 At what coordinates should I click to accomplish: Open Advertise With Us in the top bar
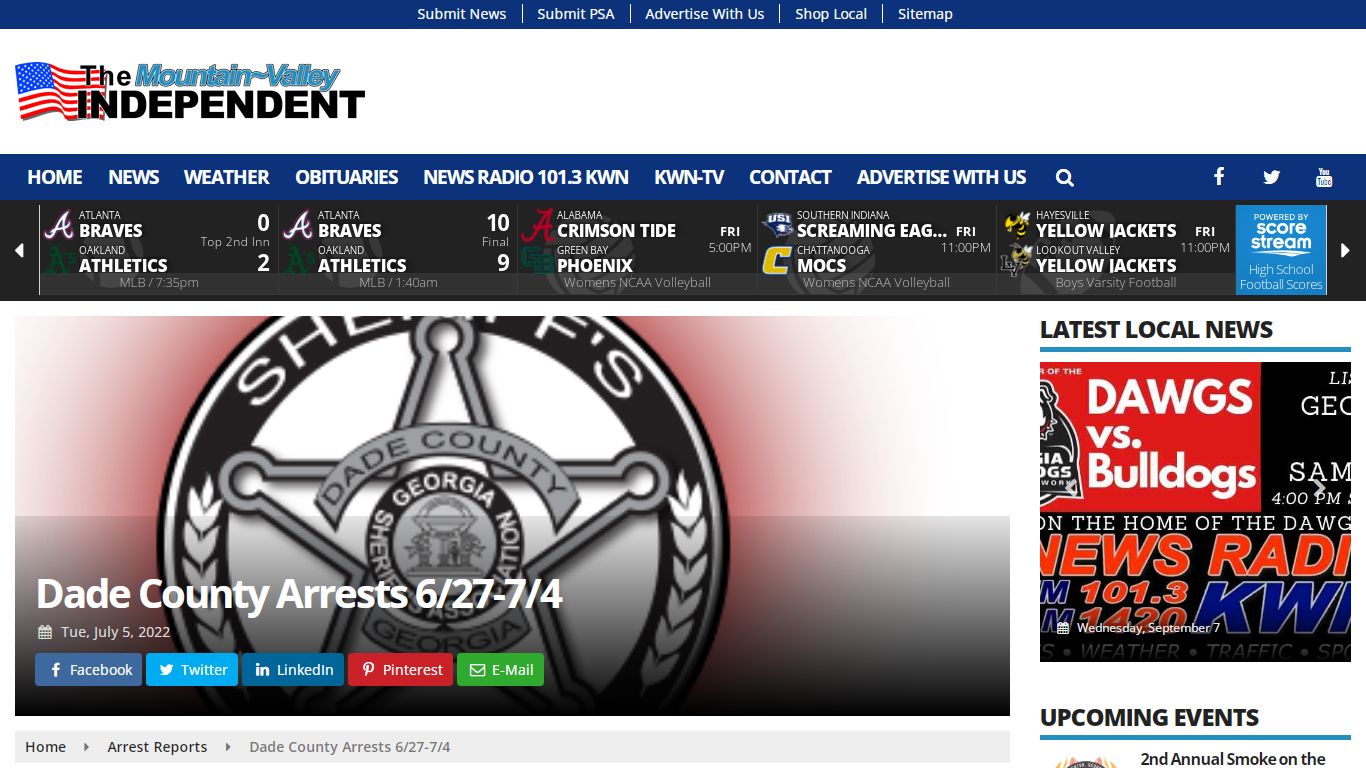pyautogui.click(x=705, y=14)
